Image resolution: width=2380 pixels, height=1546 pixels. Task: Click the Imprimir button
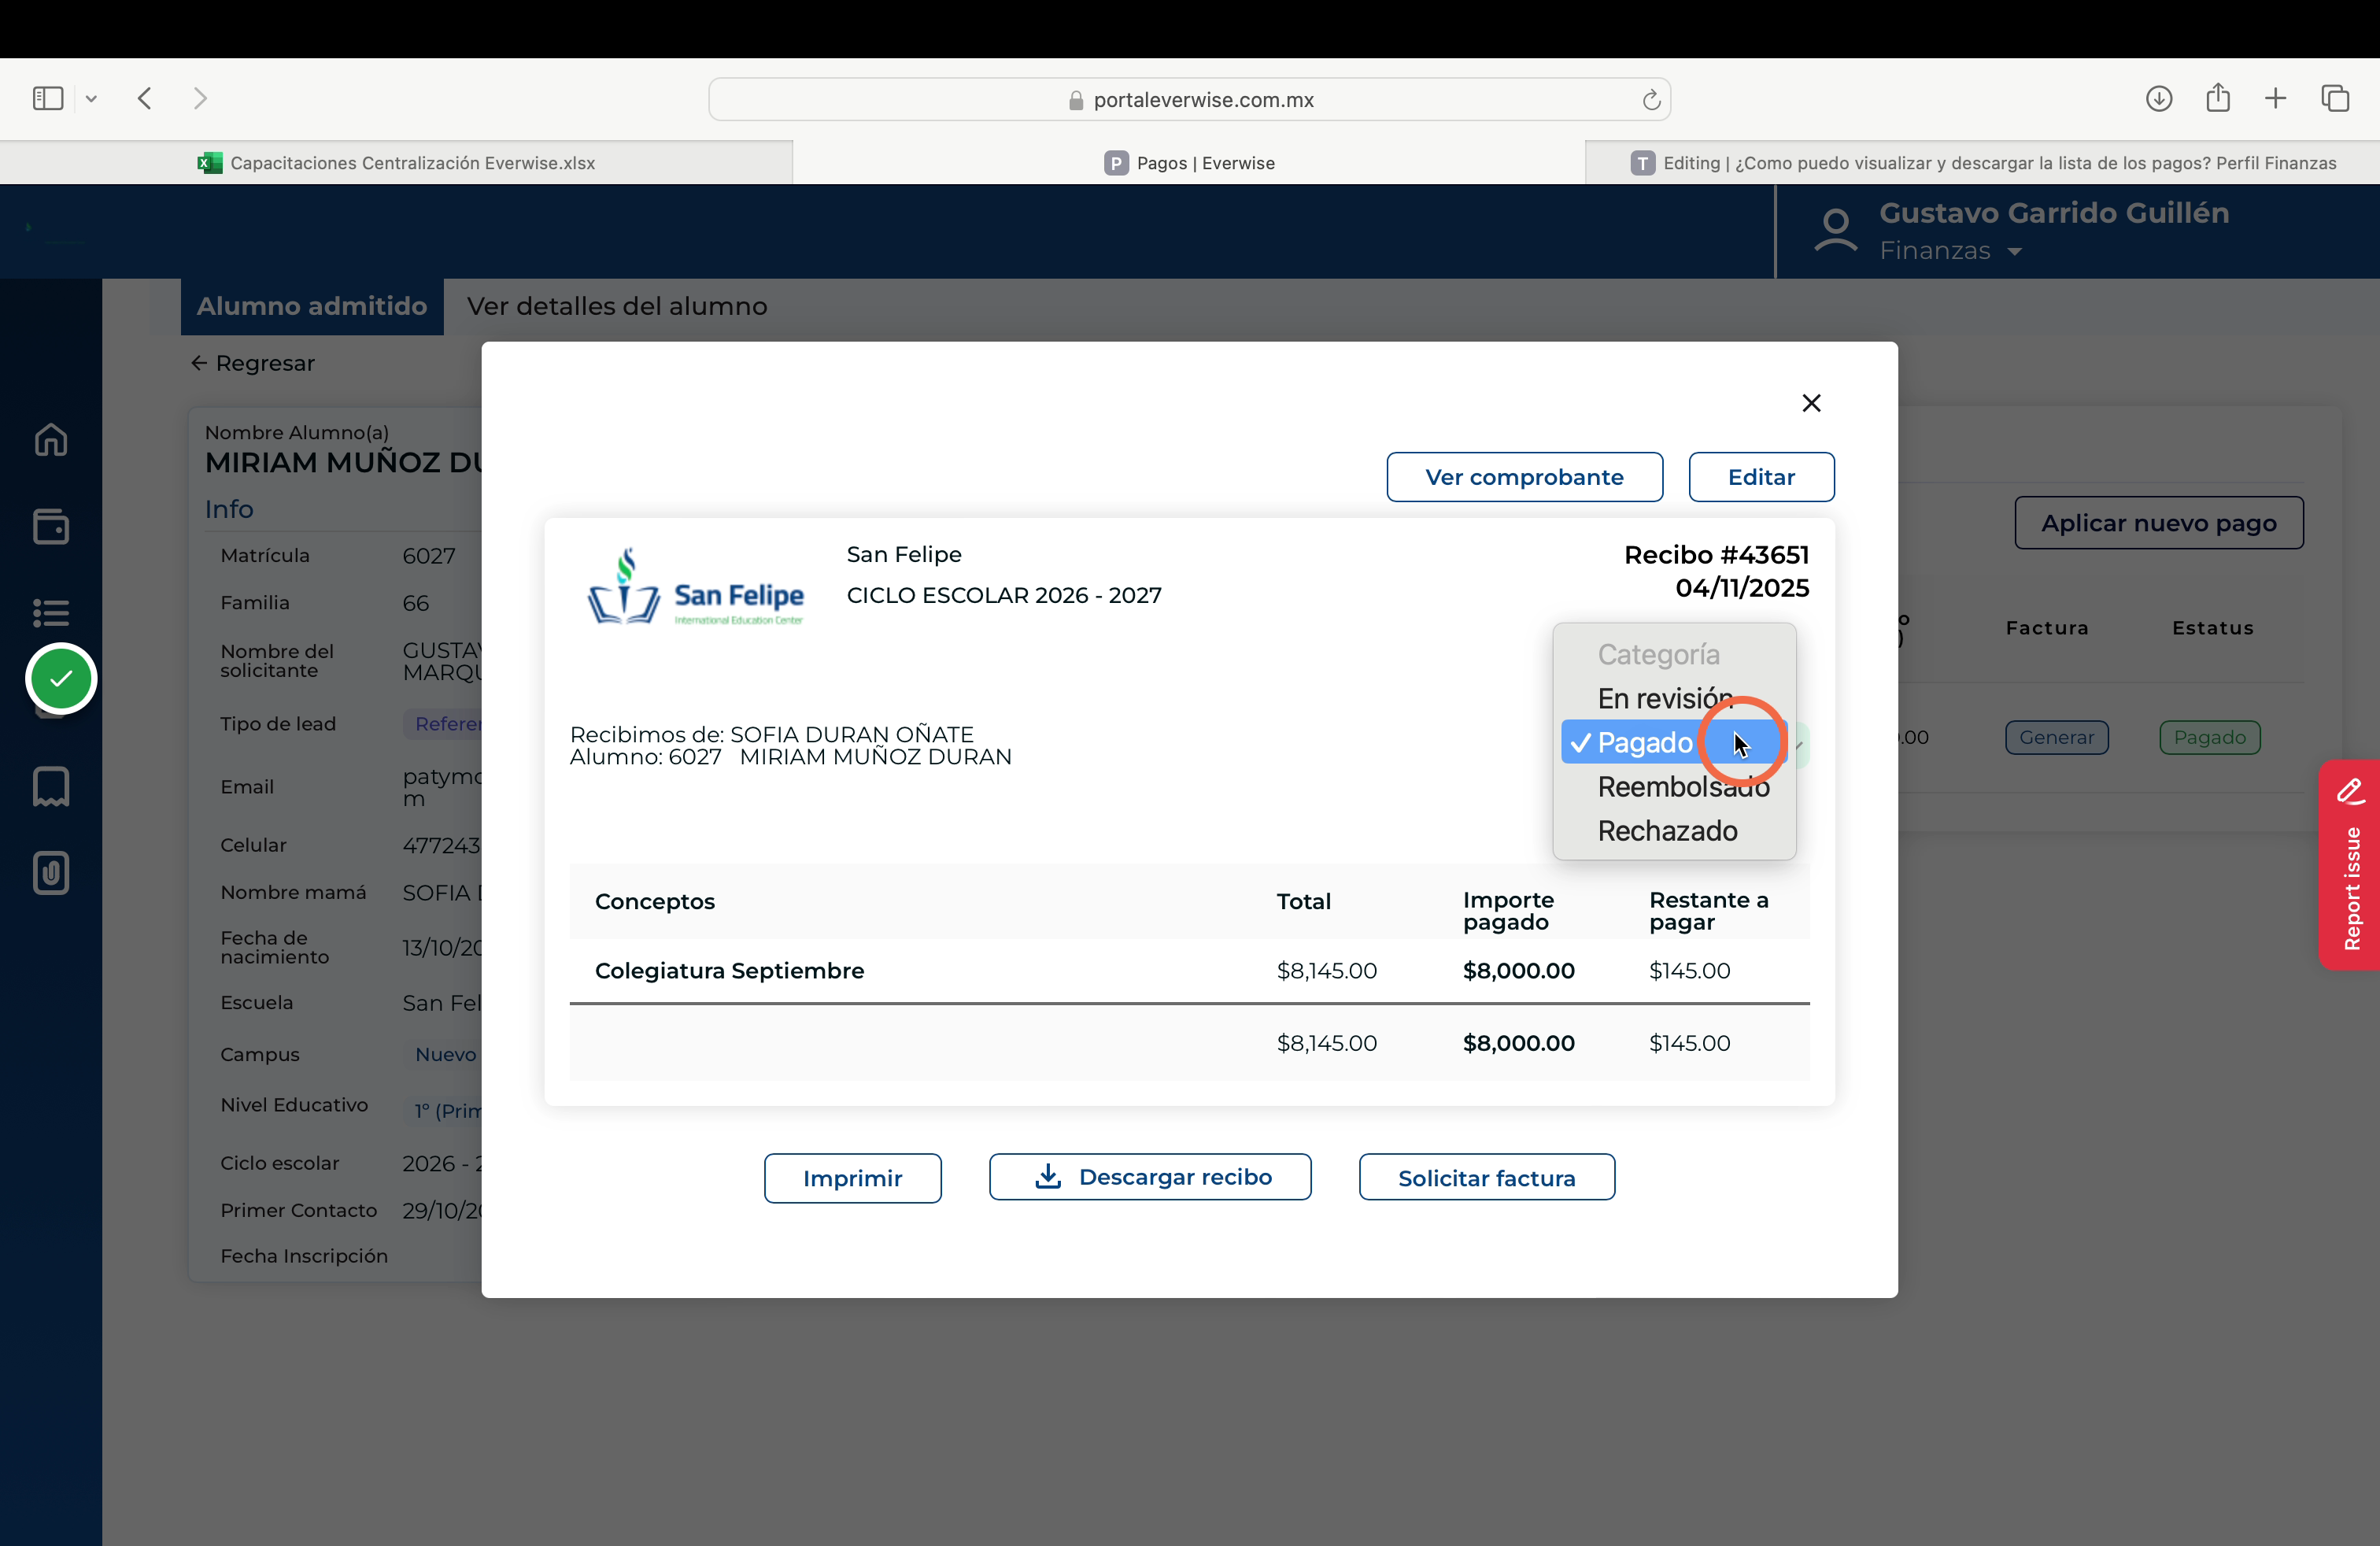(x=852, y=1178)
